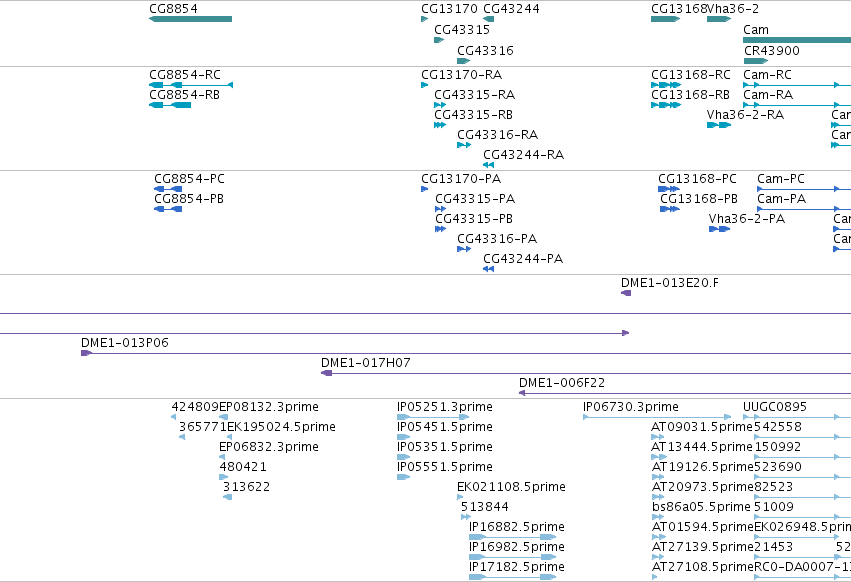Viewport: 851px width, 582px height.
Task: Click protein CG13170-PA
Action: (x=424, y=189)
